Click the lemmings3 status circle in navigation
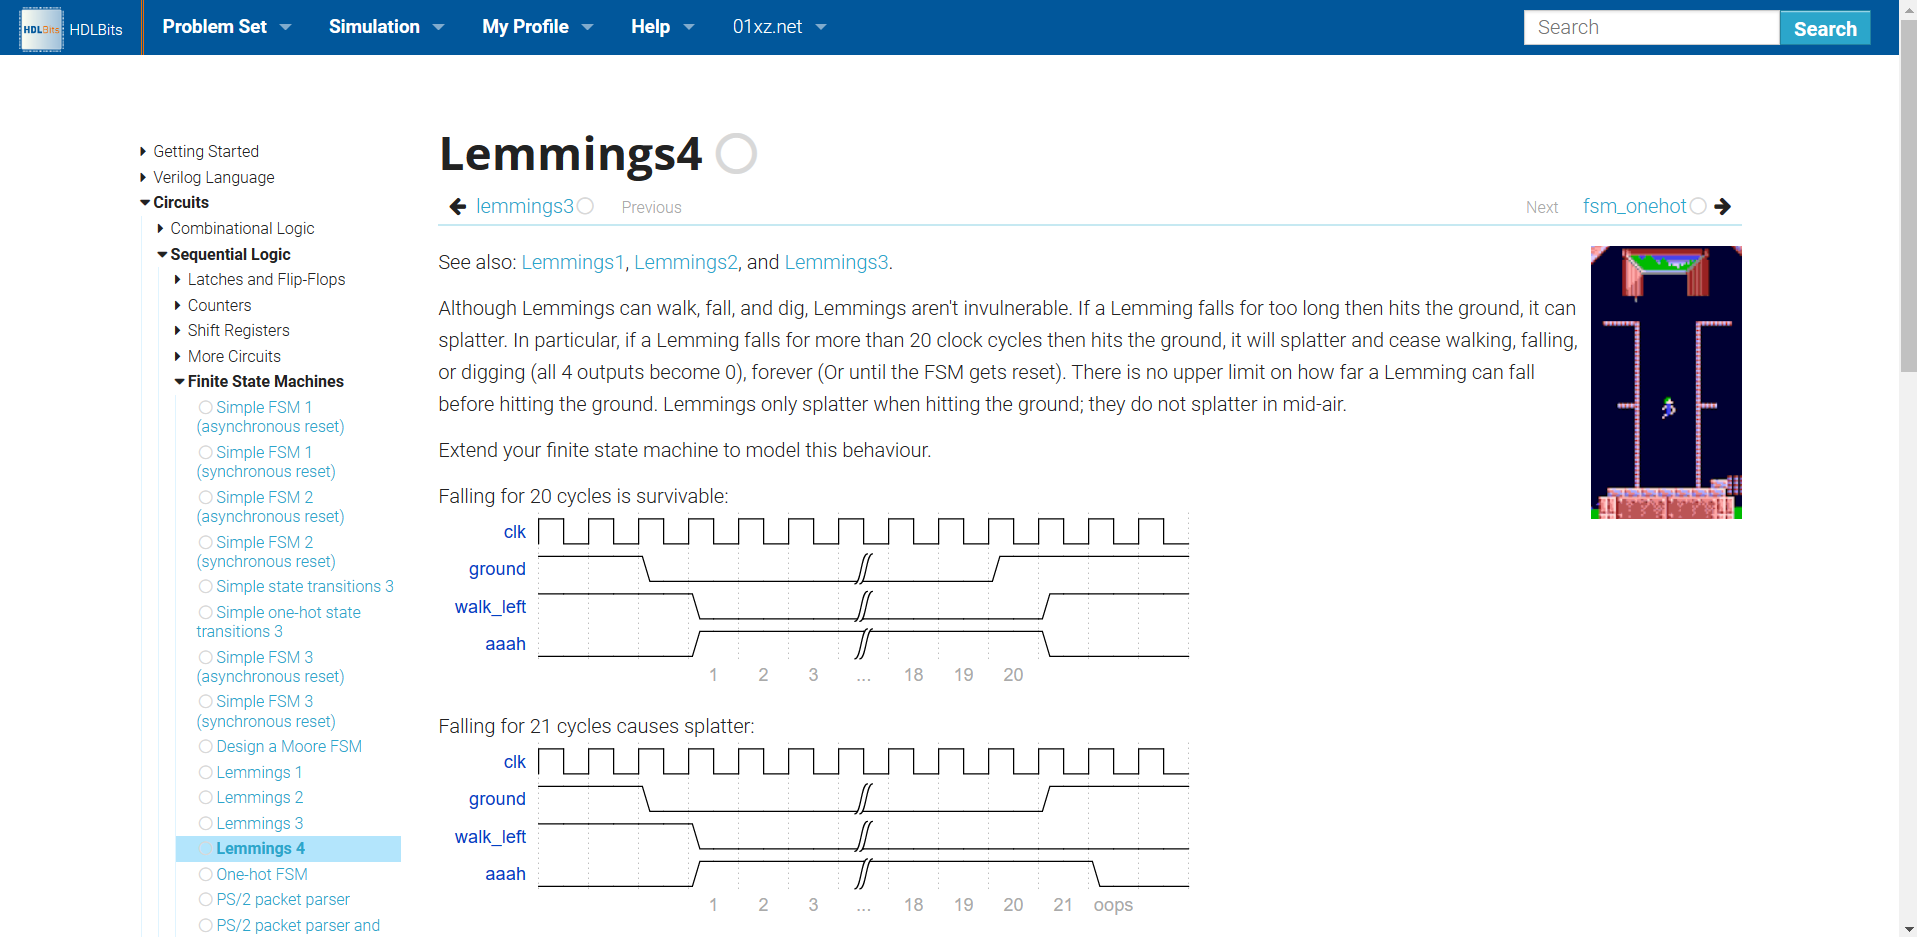Image resolution: width=1917 pixels, height=937 pixels. point(586,206)
